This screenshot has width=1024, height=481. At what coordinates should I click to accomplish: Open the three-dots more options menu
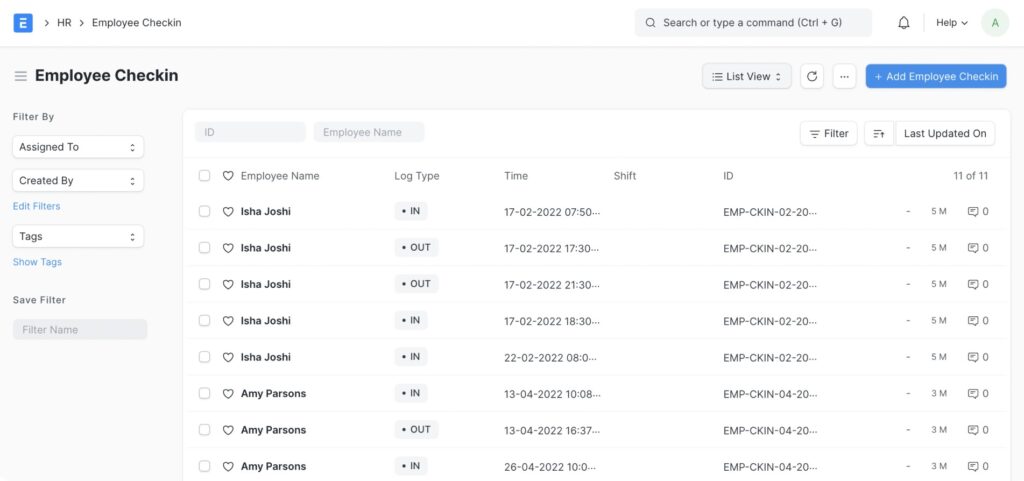pos(844,77)
